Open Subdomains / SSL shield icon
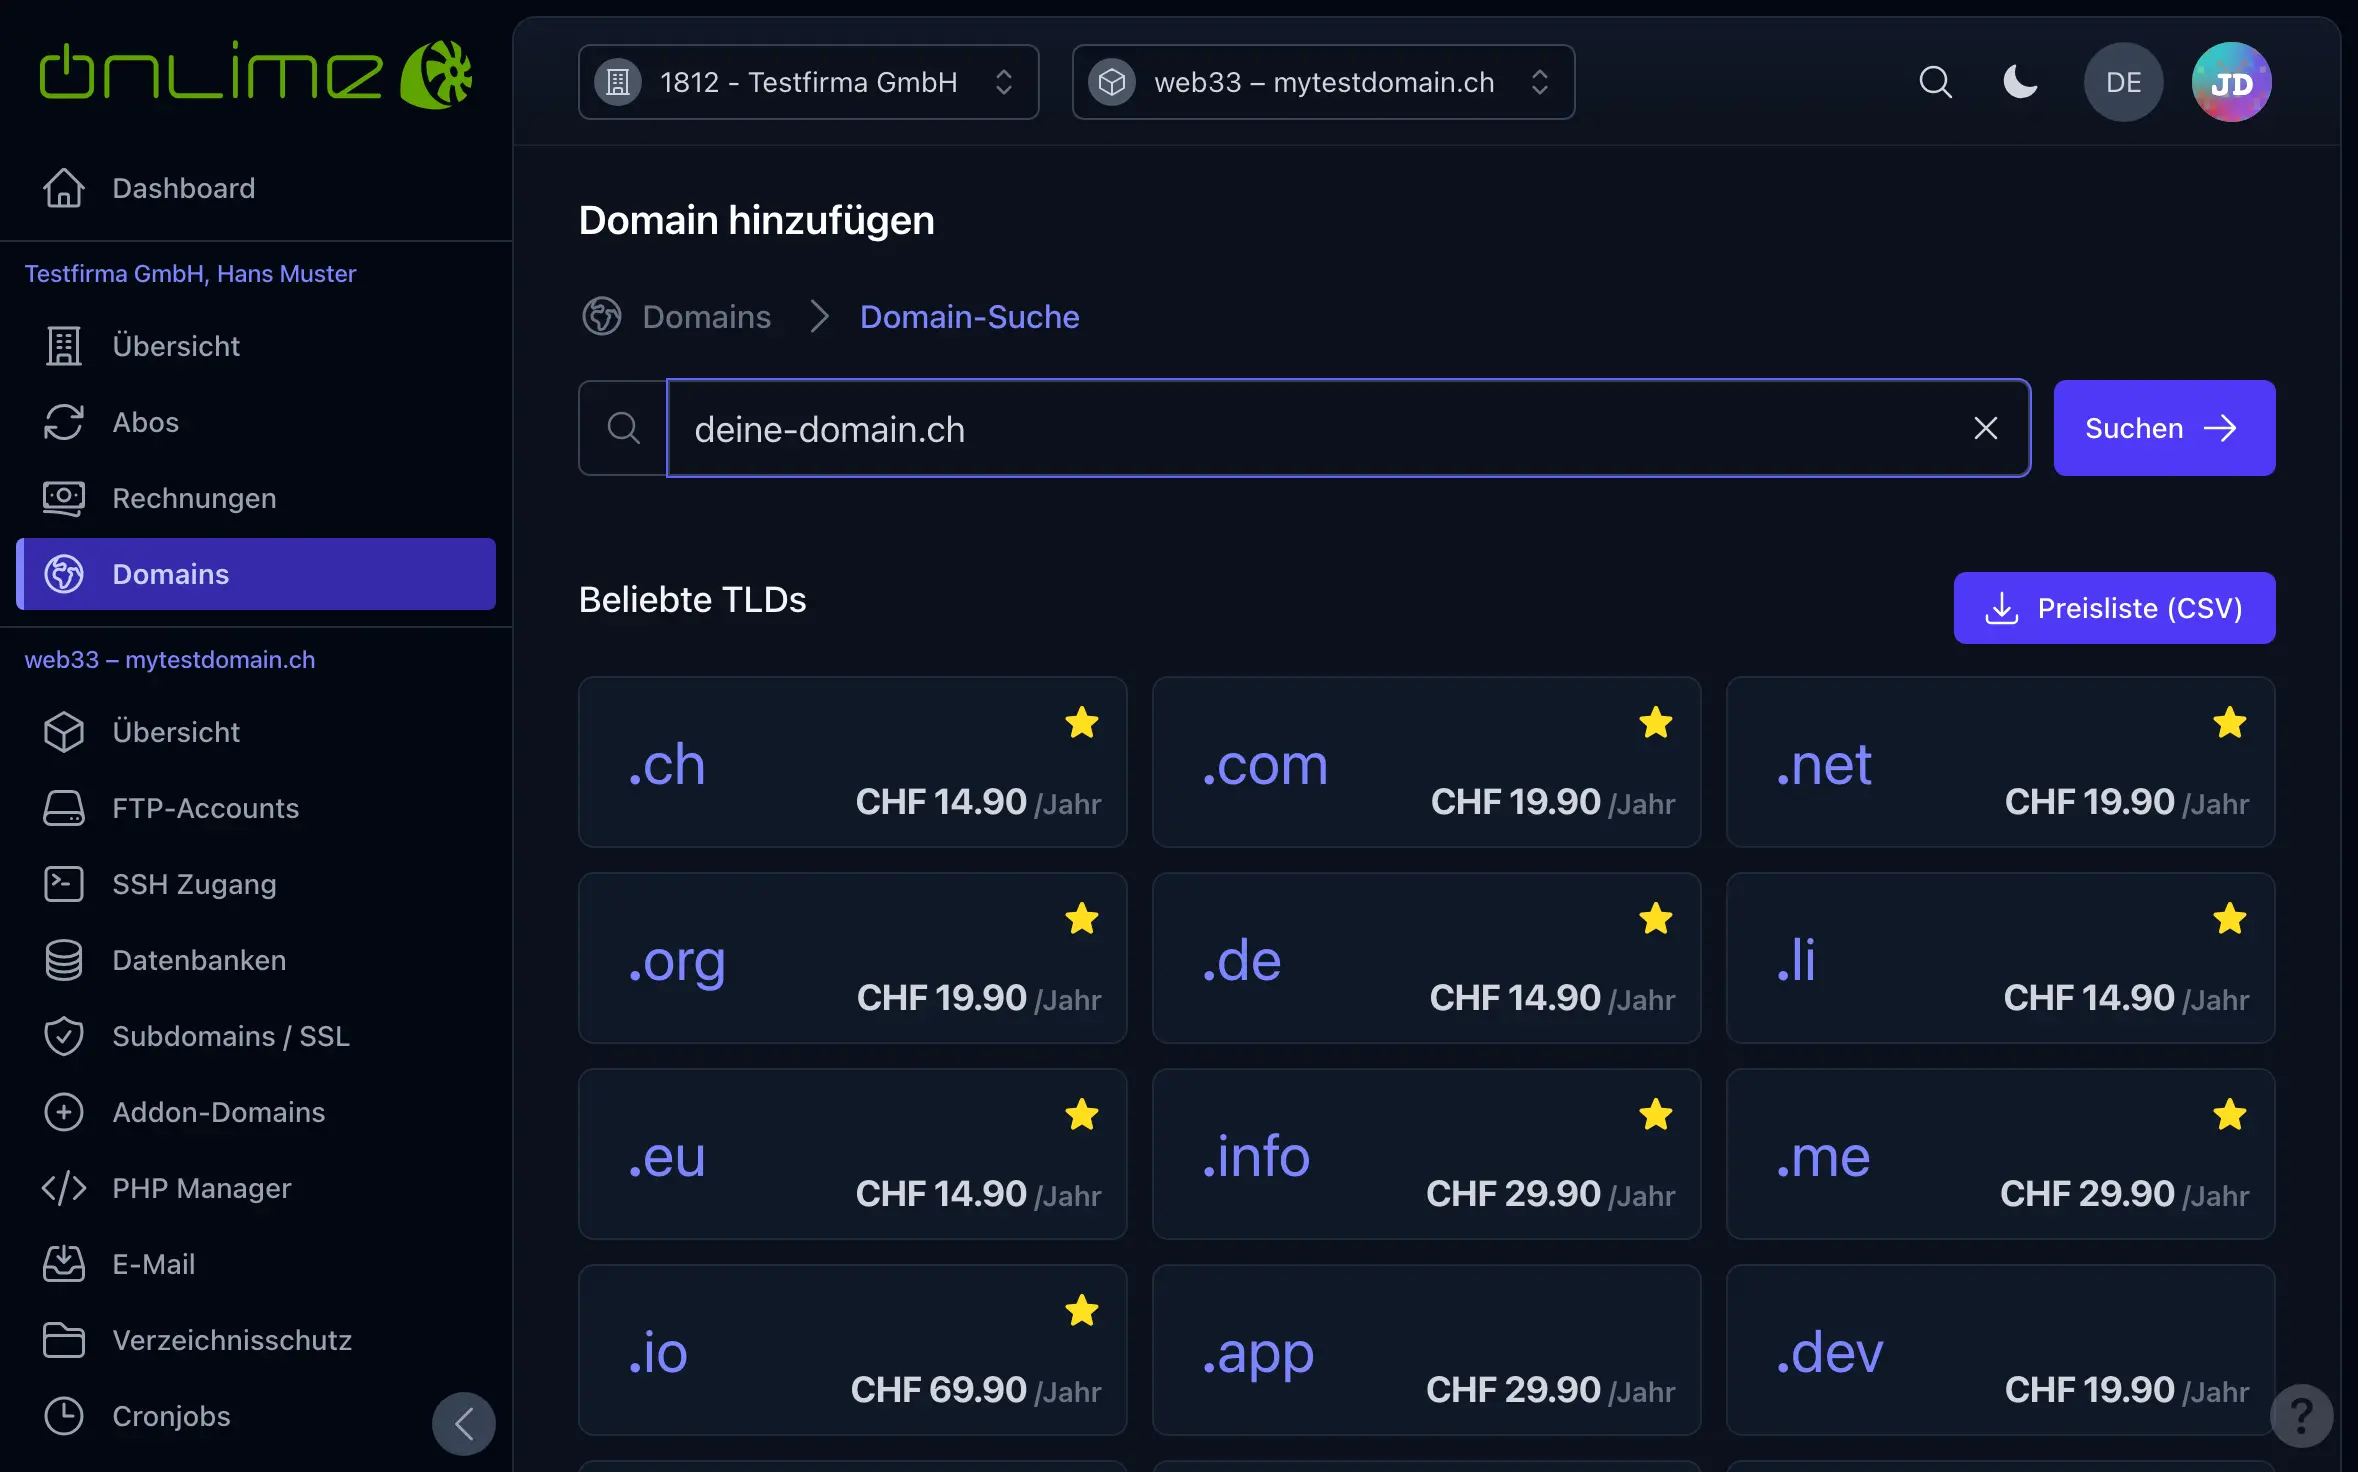Image resolution: width=2358 pixels, height=1472 pixels. (x=64, y=1036)
